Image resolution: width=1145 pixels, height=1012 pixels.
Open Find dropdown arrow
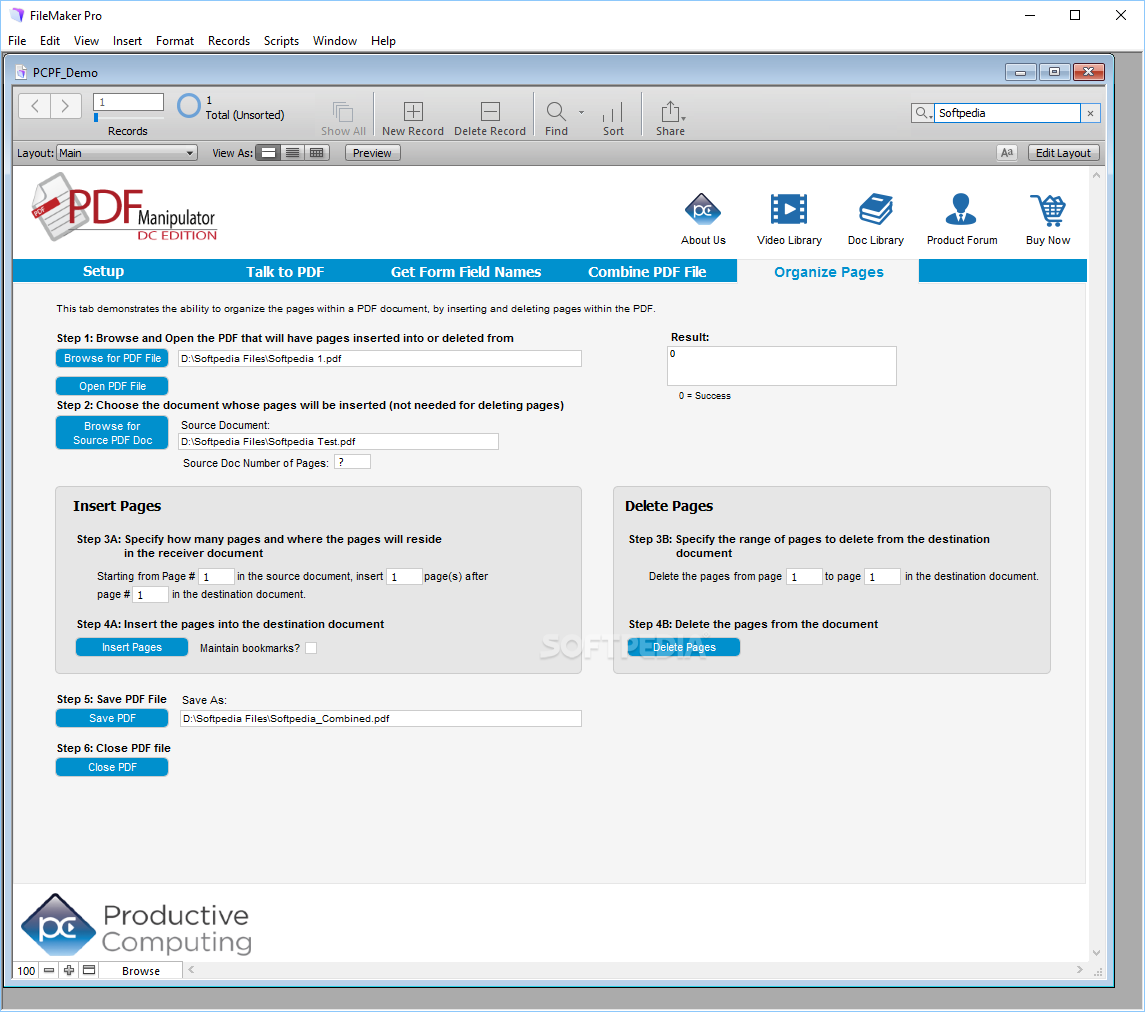[x=581, y=112]
